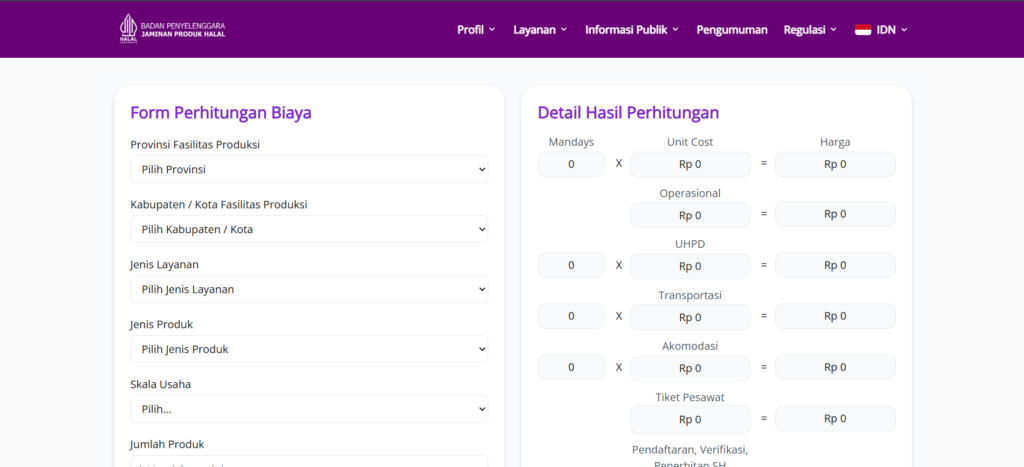Click the Indonesian flag icon

[x=862, y=30]
